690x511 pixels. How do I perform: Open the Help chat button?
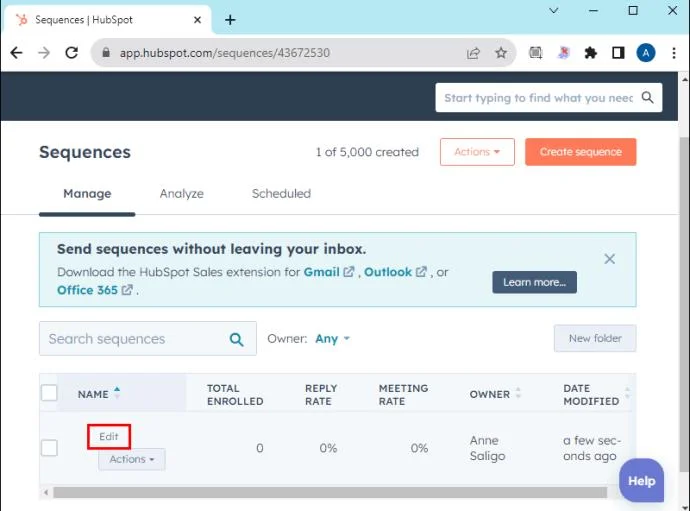click(x=641, y=481)
